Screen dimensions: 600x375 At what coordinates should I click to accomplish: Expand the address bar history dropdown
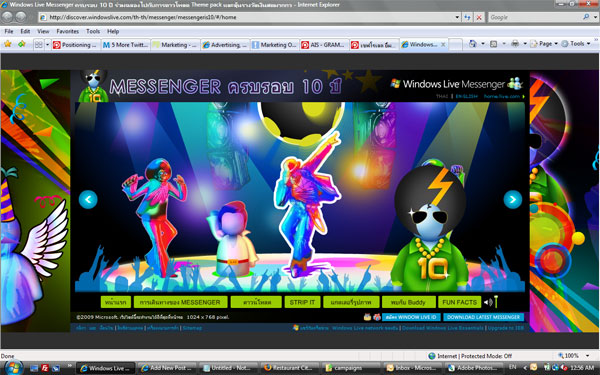pos(457,17)
